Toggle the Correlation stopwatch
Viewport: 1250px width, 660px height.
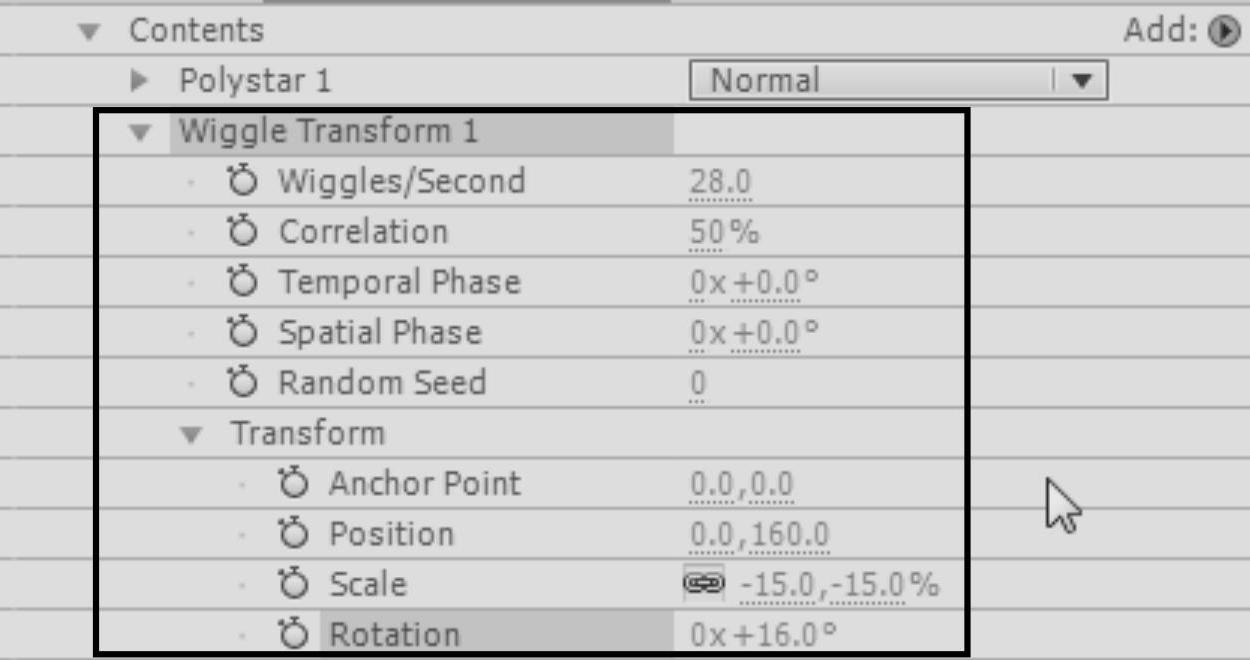tap(242, 232)
